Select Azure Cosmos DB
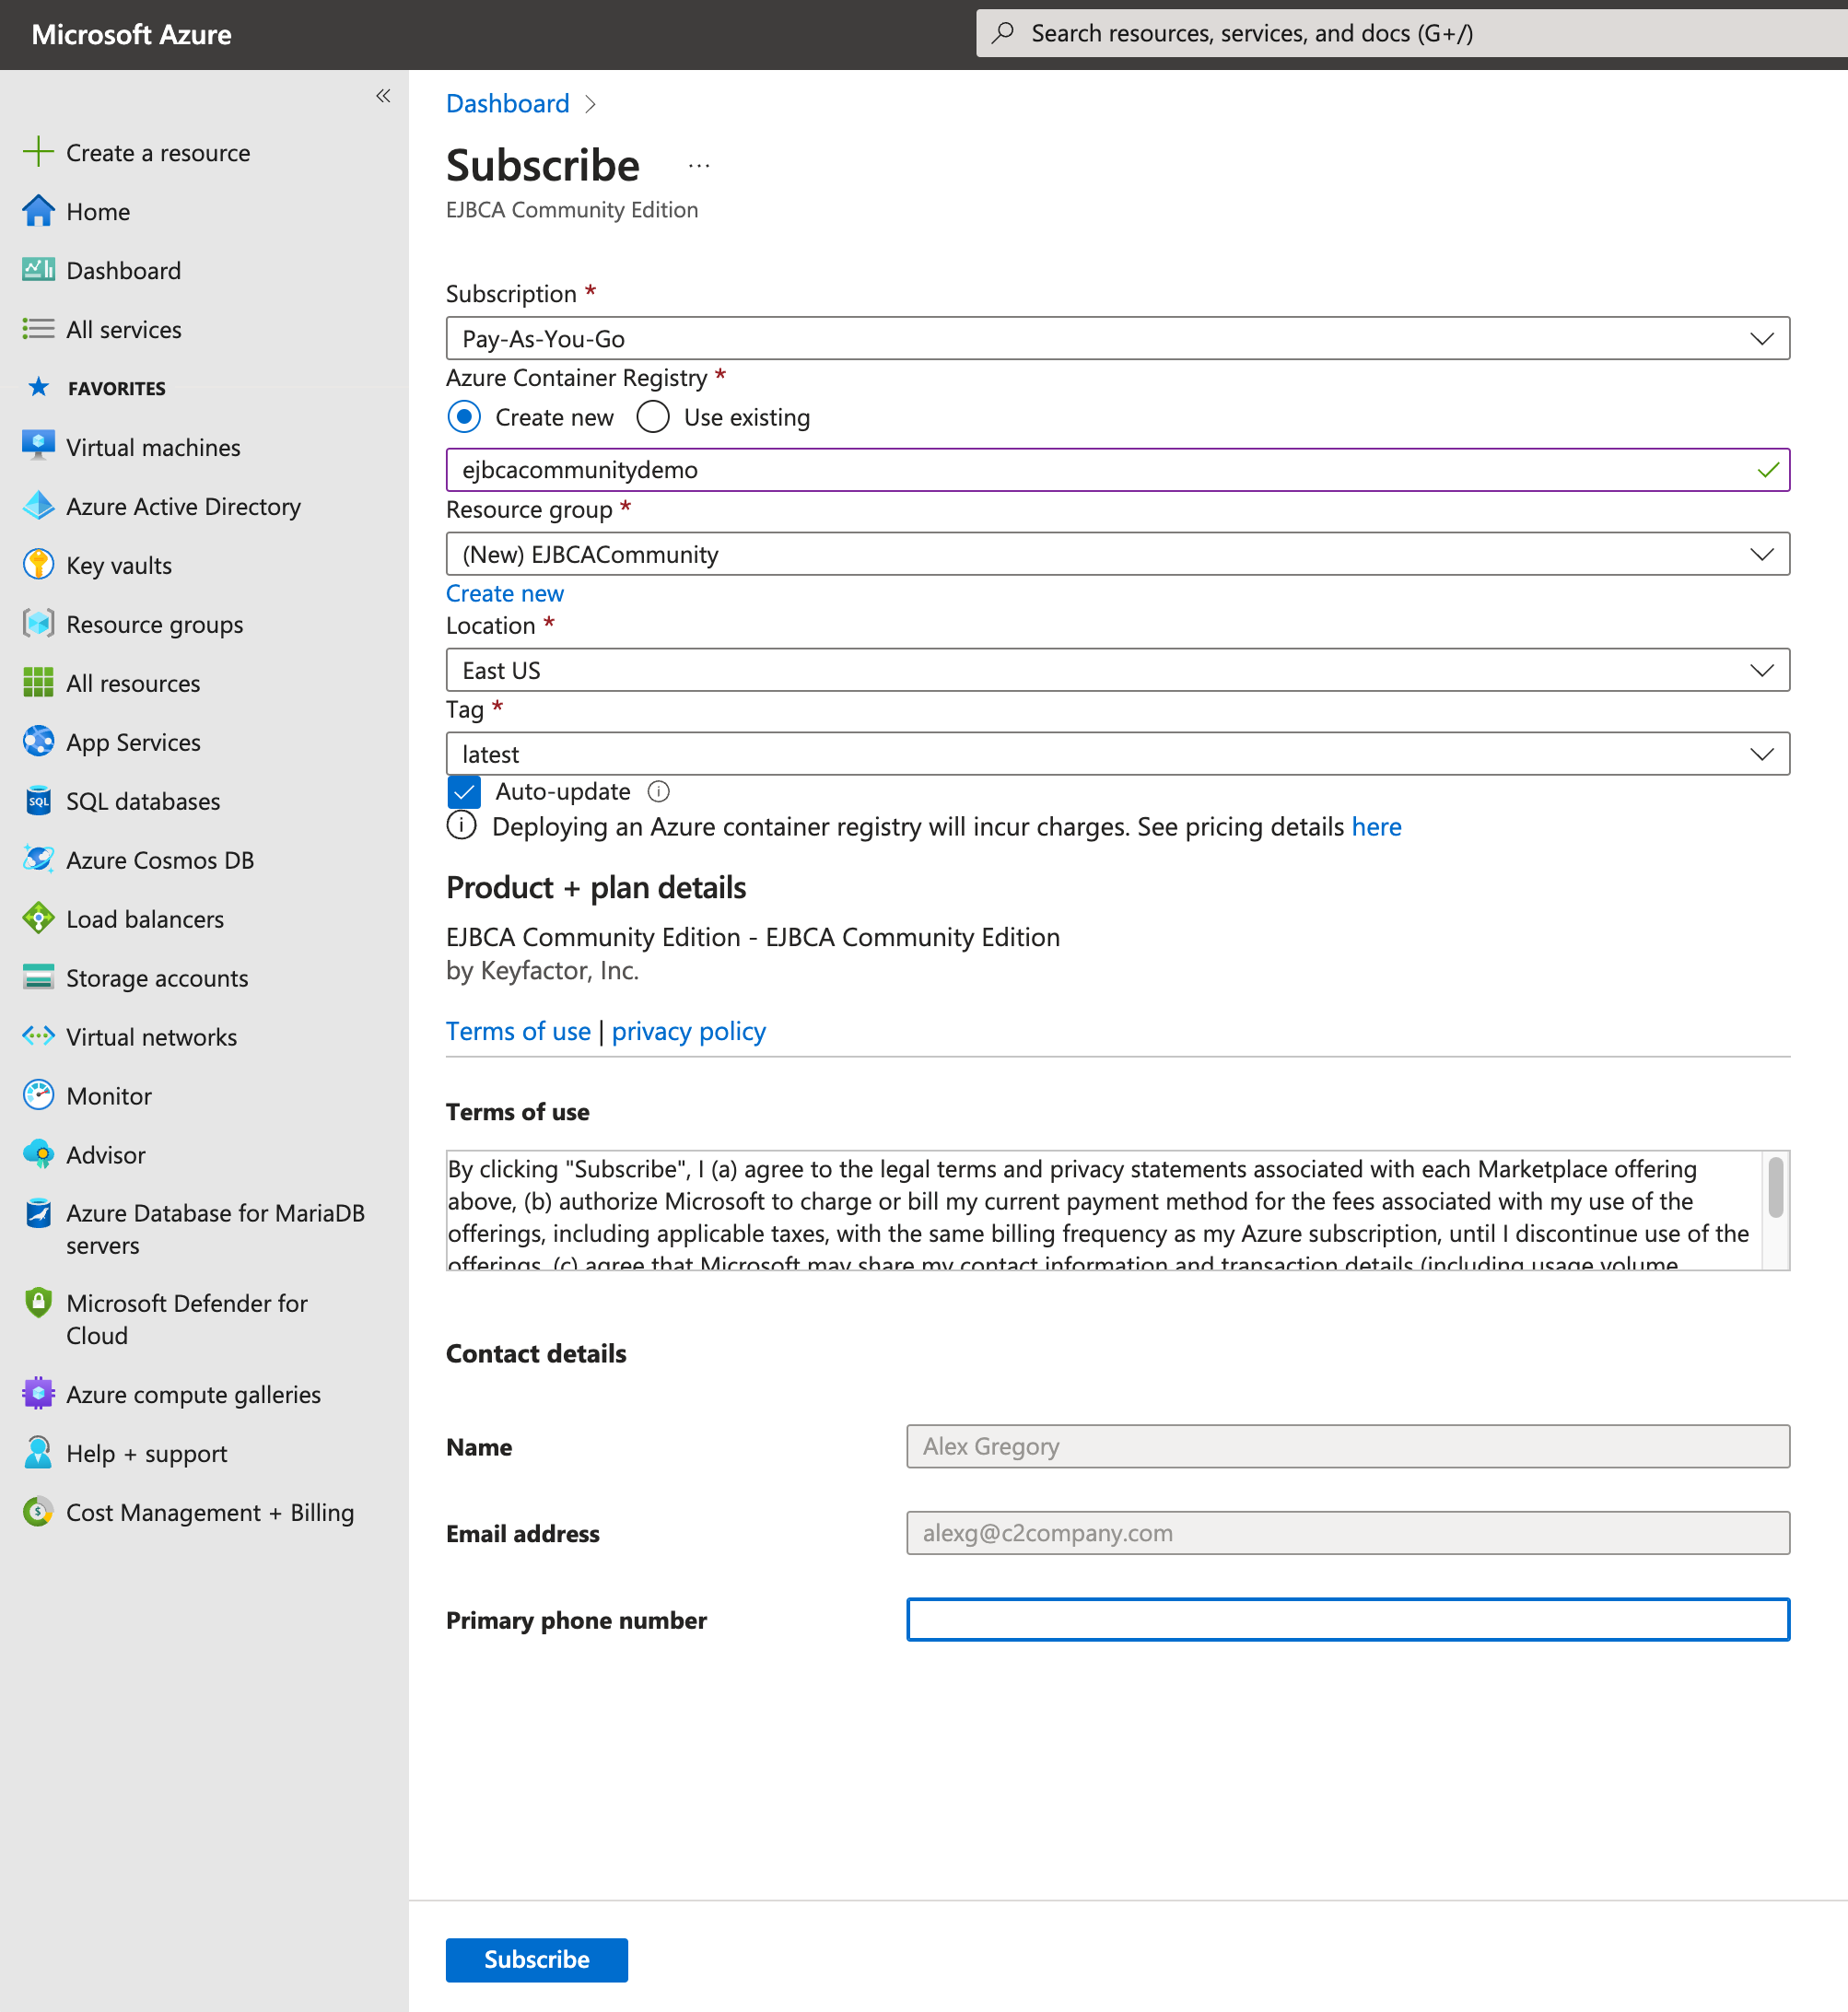Screen dimensions: 1848x2012 point(160,860)
